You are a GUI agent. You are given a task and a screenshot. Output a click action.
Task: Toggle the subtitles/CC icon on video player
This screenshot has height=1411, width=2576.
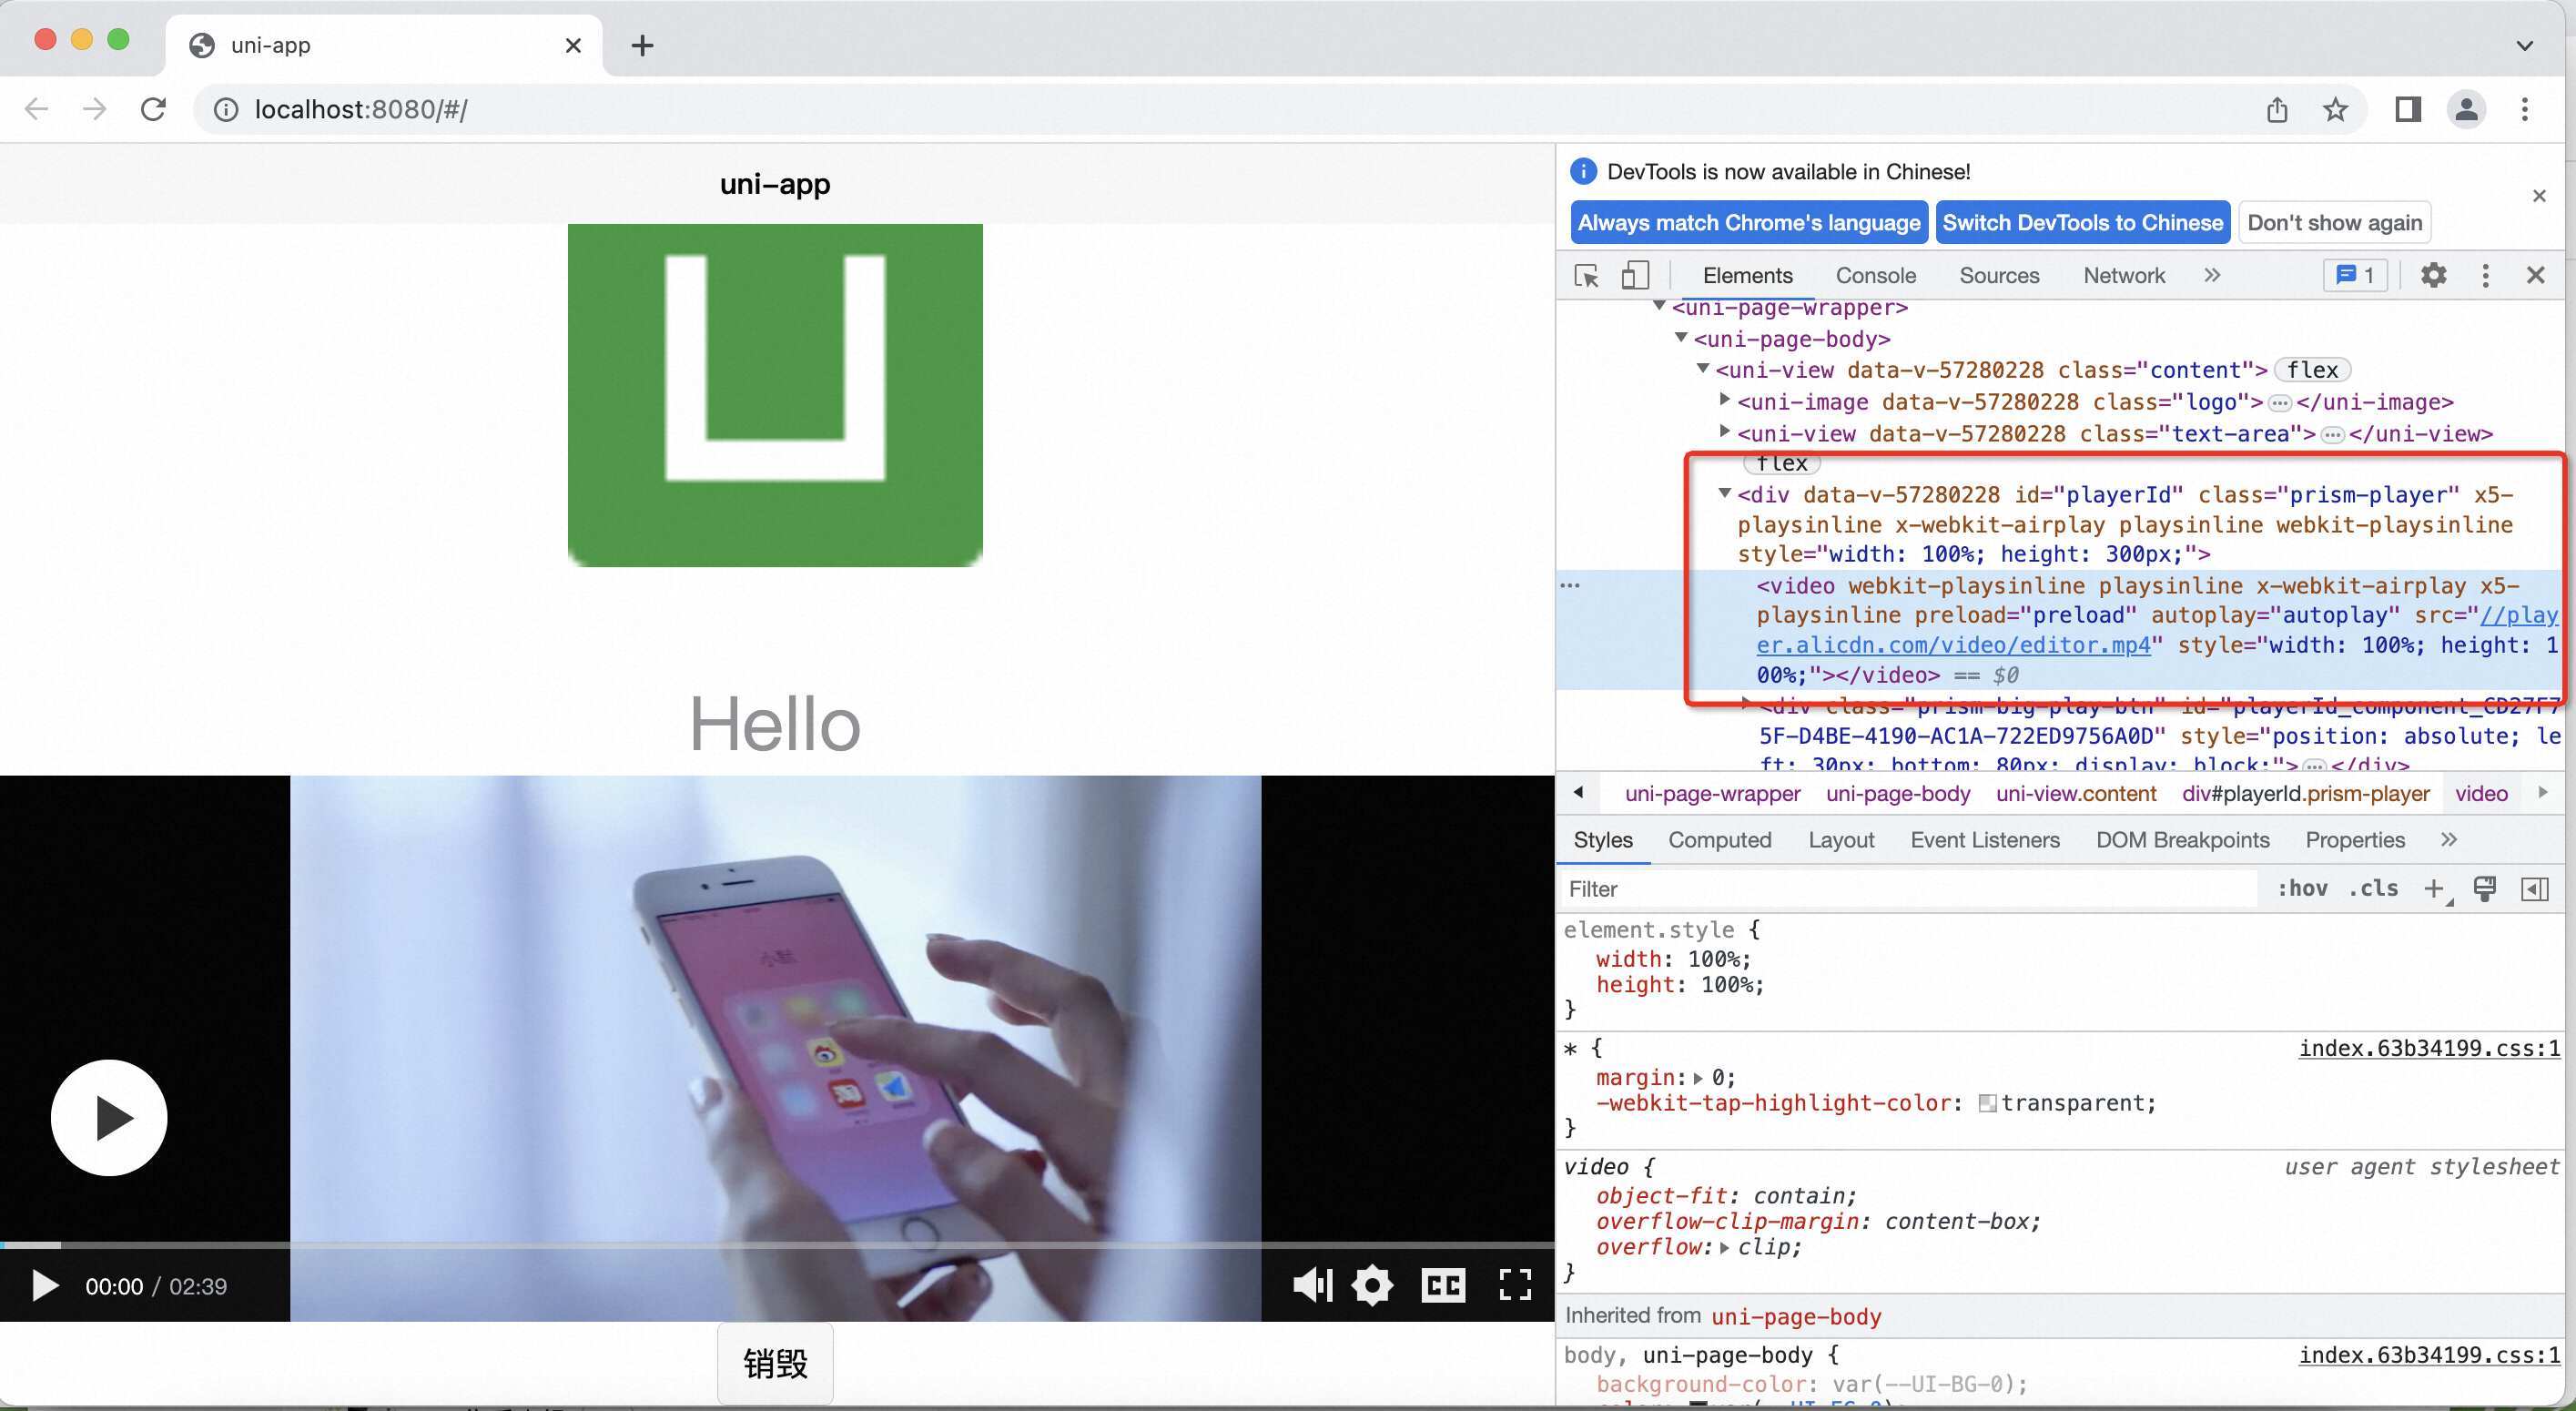coord(1445,1286)
